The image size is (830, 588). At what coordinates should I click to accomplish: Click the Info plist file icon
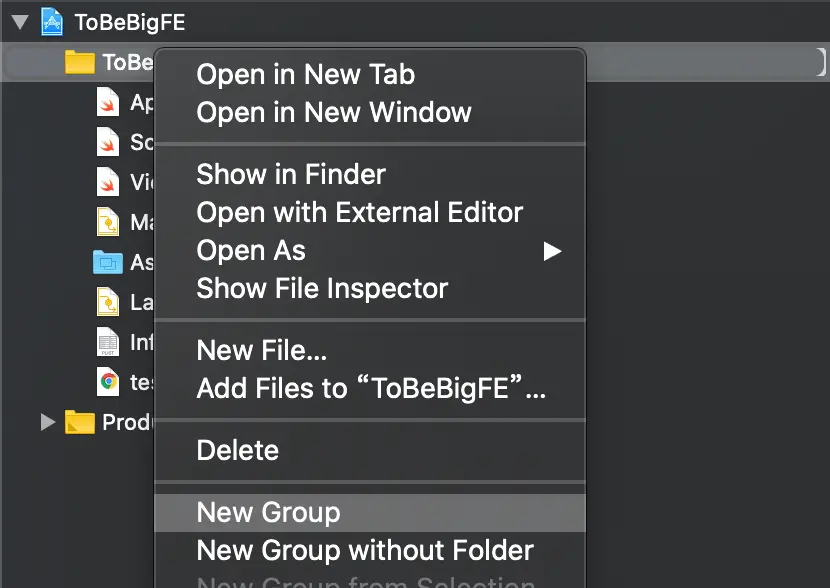(x=108, y=342)
